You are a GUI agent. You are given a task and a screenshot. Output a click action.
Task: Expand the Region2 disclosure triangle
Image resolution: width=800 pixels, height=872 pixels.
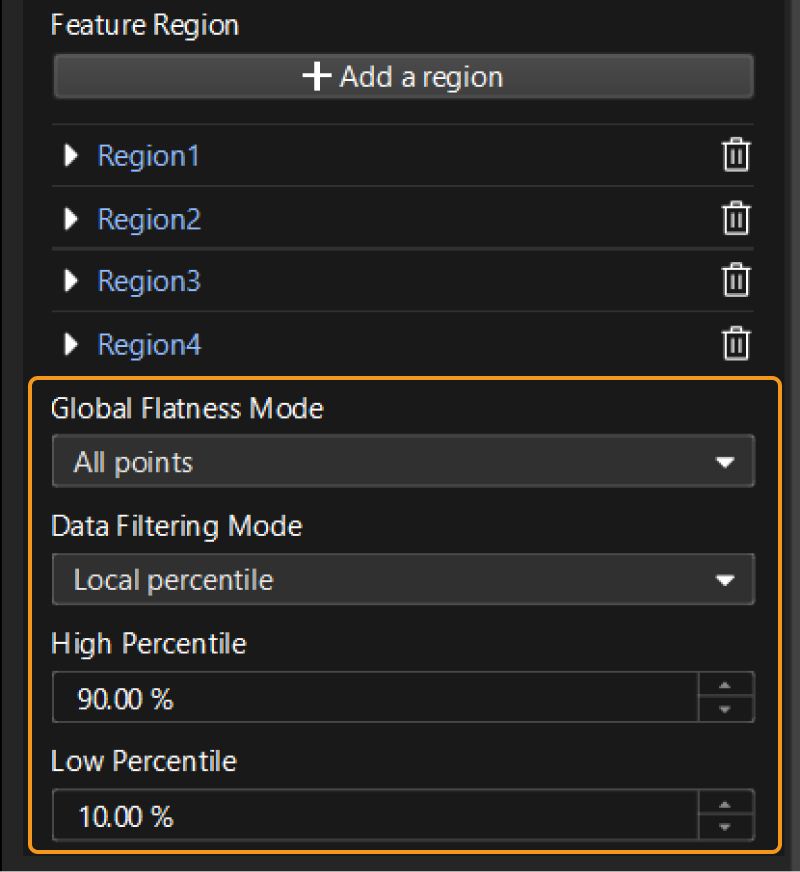(70, 219)
